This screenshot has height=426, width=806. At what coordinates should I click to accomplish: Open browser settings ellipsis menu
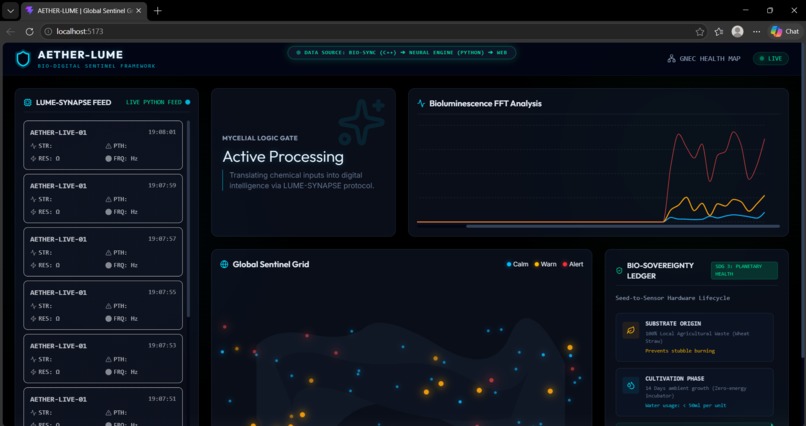click(757, 32)
